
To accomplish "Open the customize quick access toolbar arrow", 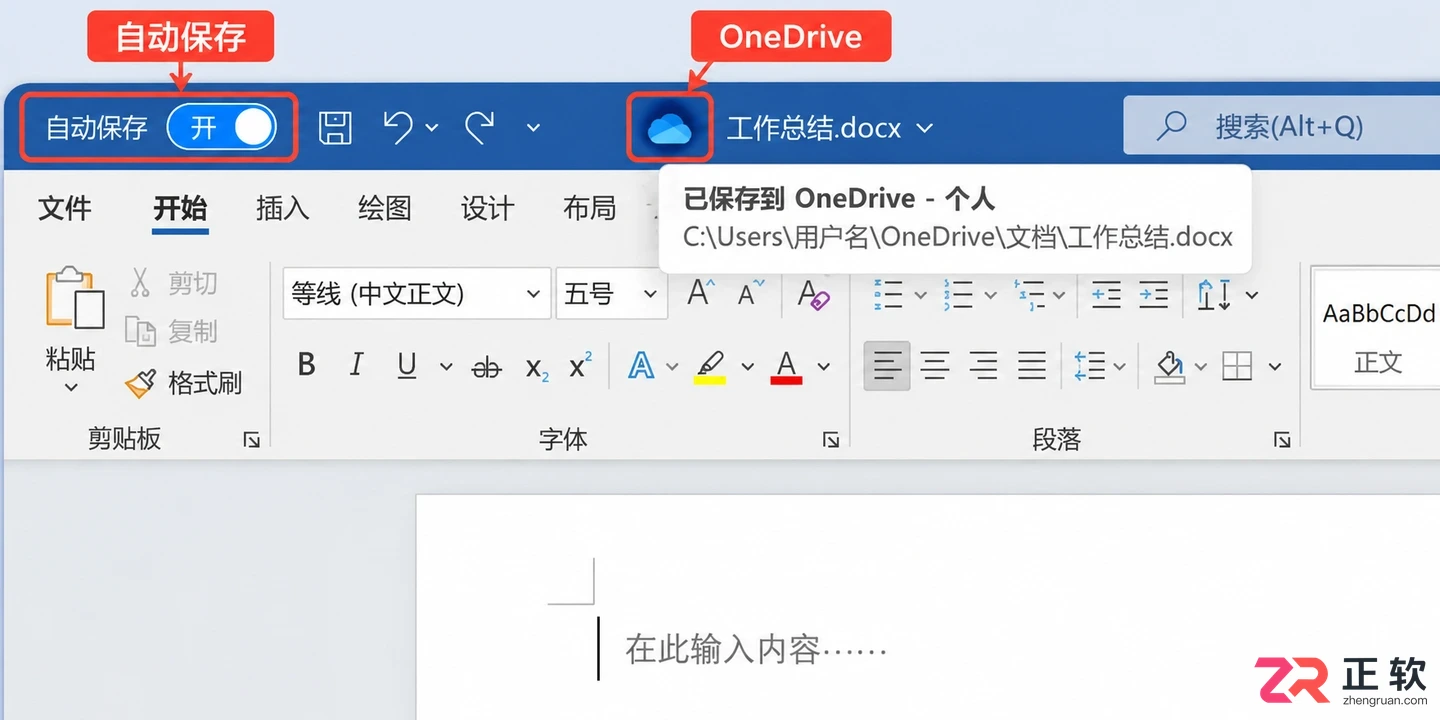I will click(x=533, y=127).
